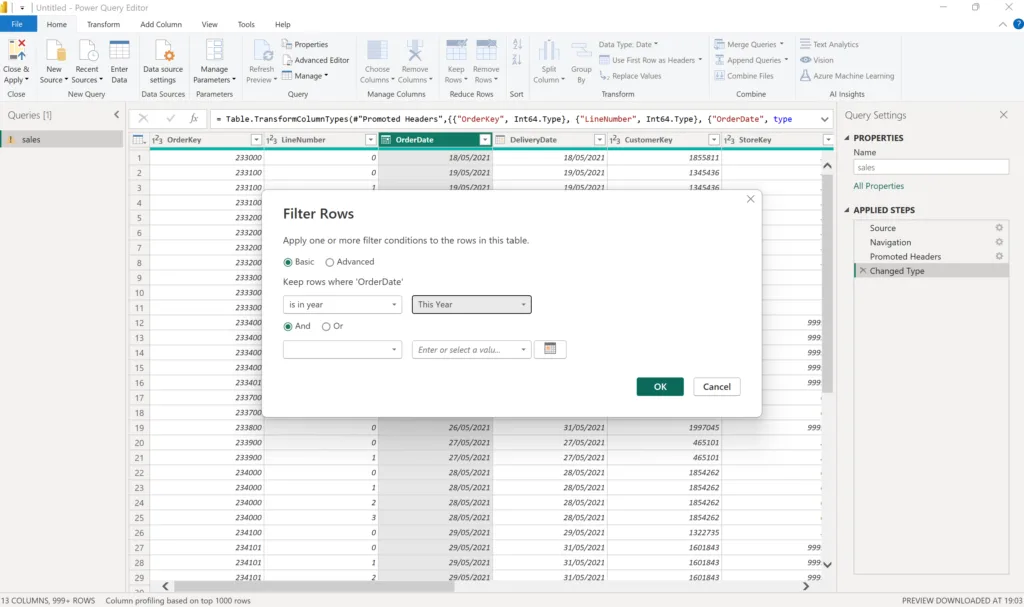Open Vision AI insights
1024x607 pixels.
tap(817, 60)
